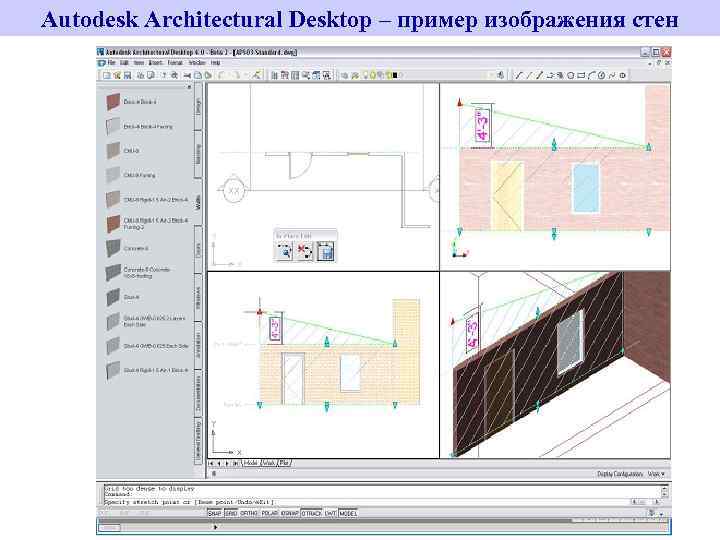Toggle POLAR tracking in the status bar
Viewport: 720px width, 540px height.
270,513
